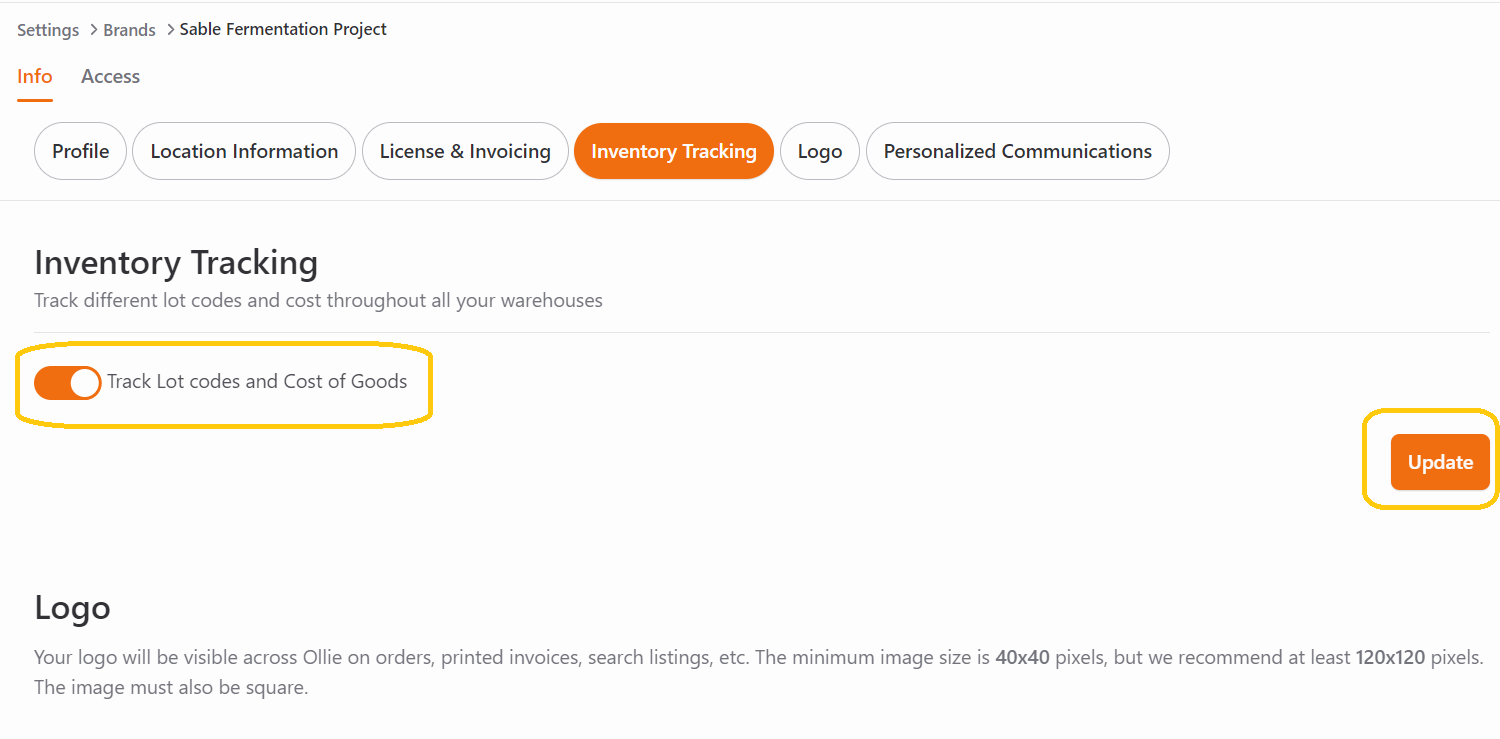Click the lot codes description subtitle text
1500x739 pixels.
point(318,300)
